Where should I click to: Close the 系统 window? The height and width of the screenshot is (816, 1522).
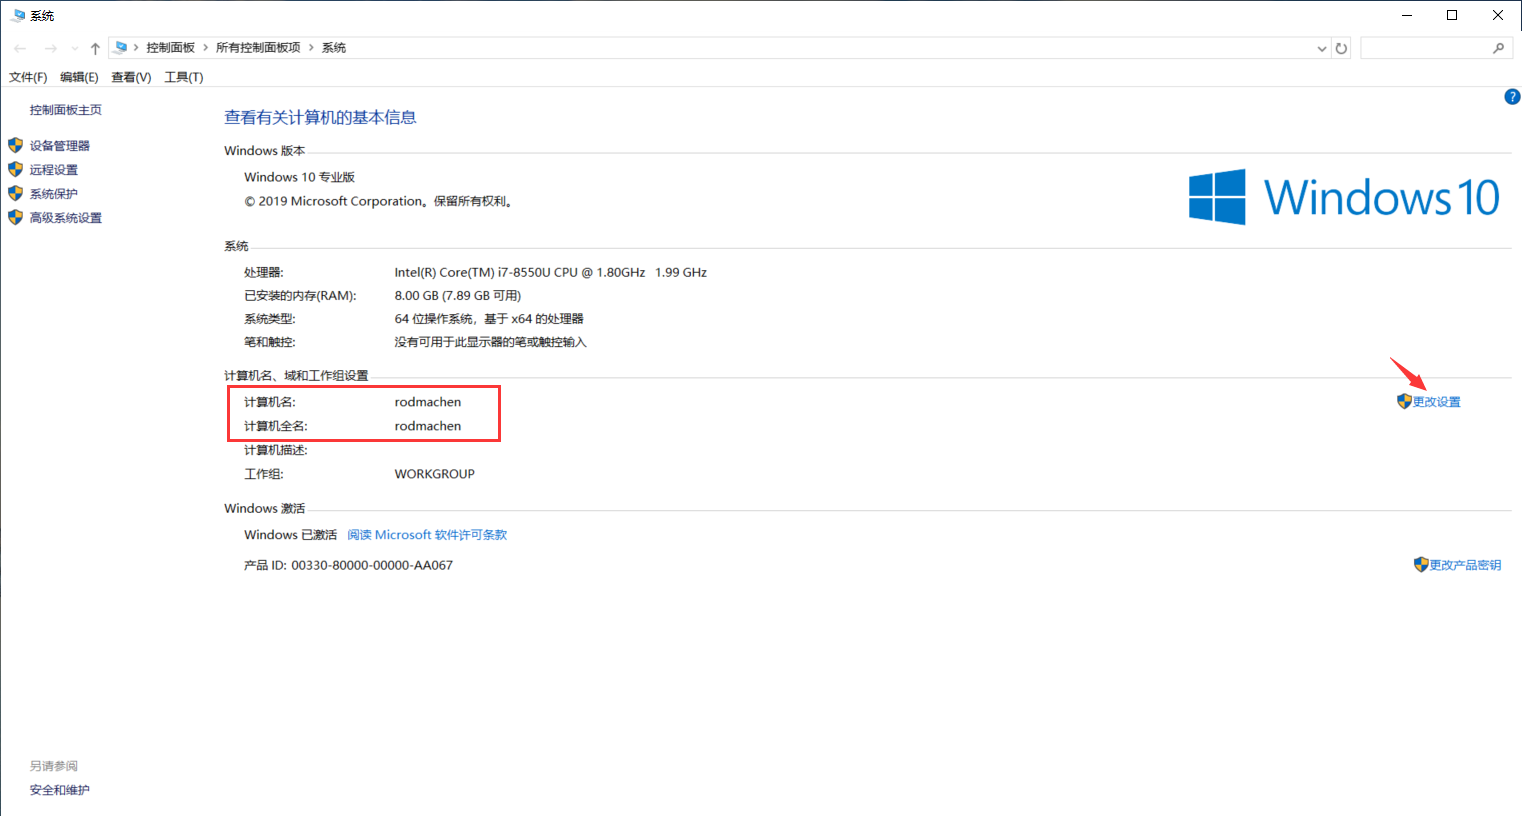click(x=1498, y=15)
